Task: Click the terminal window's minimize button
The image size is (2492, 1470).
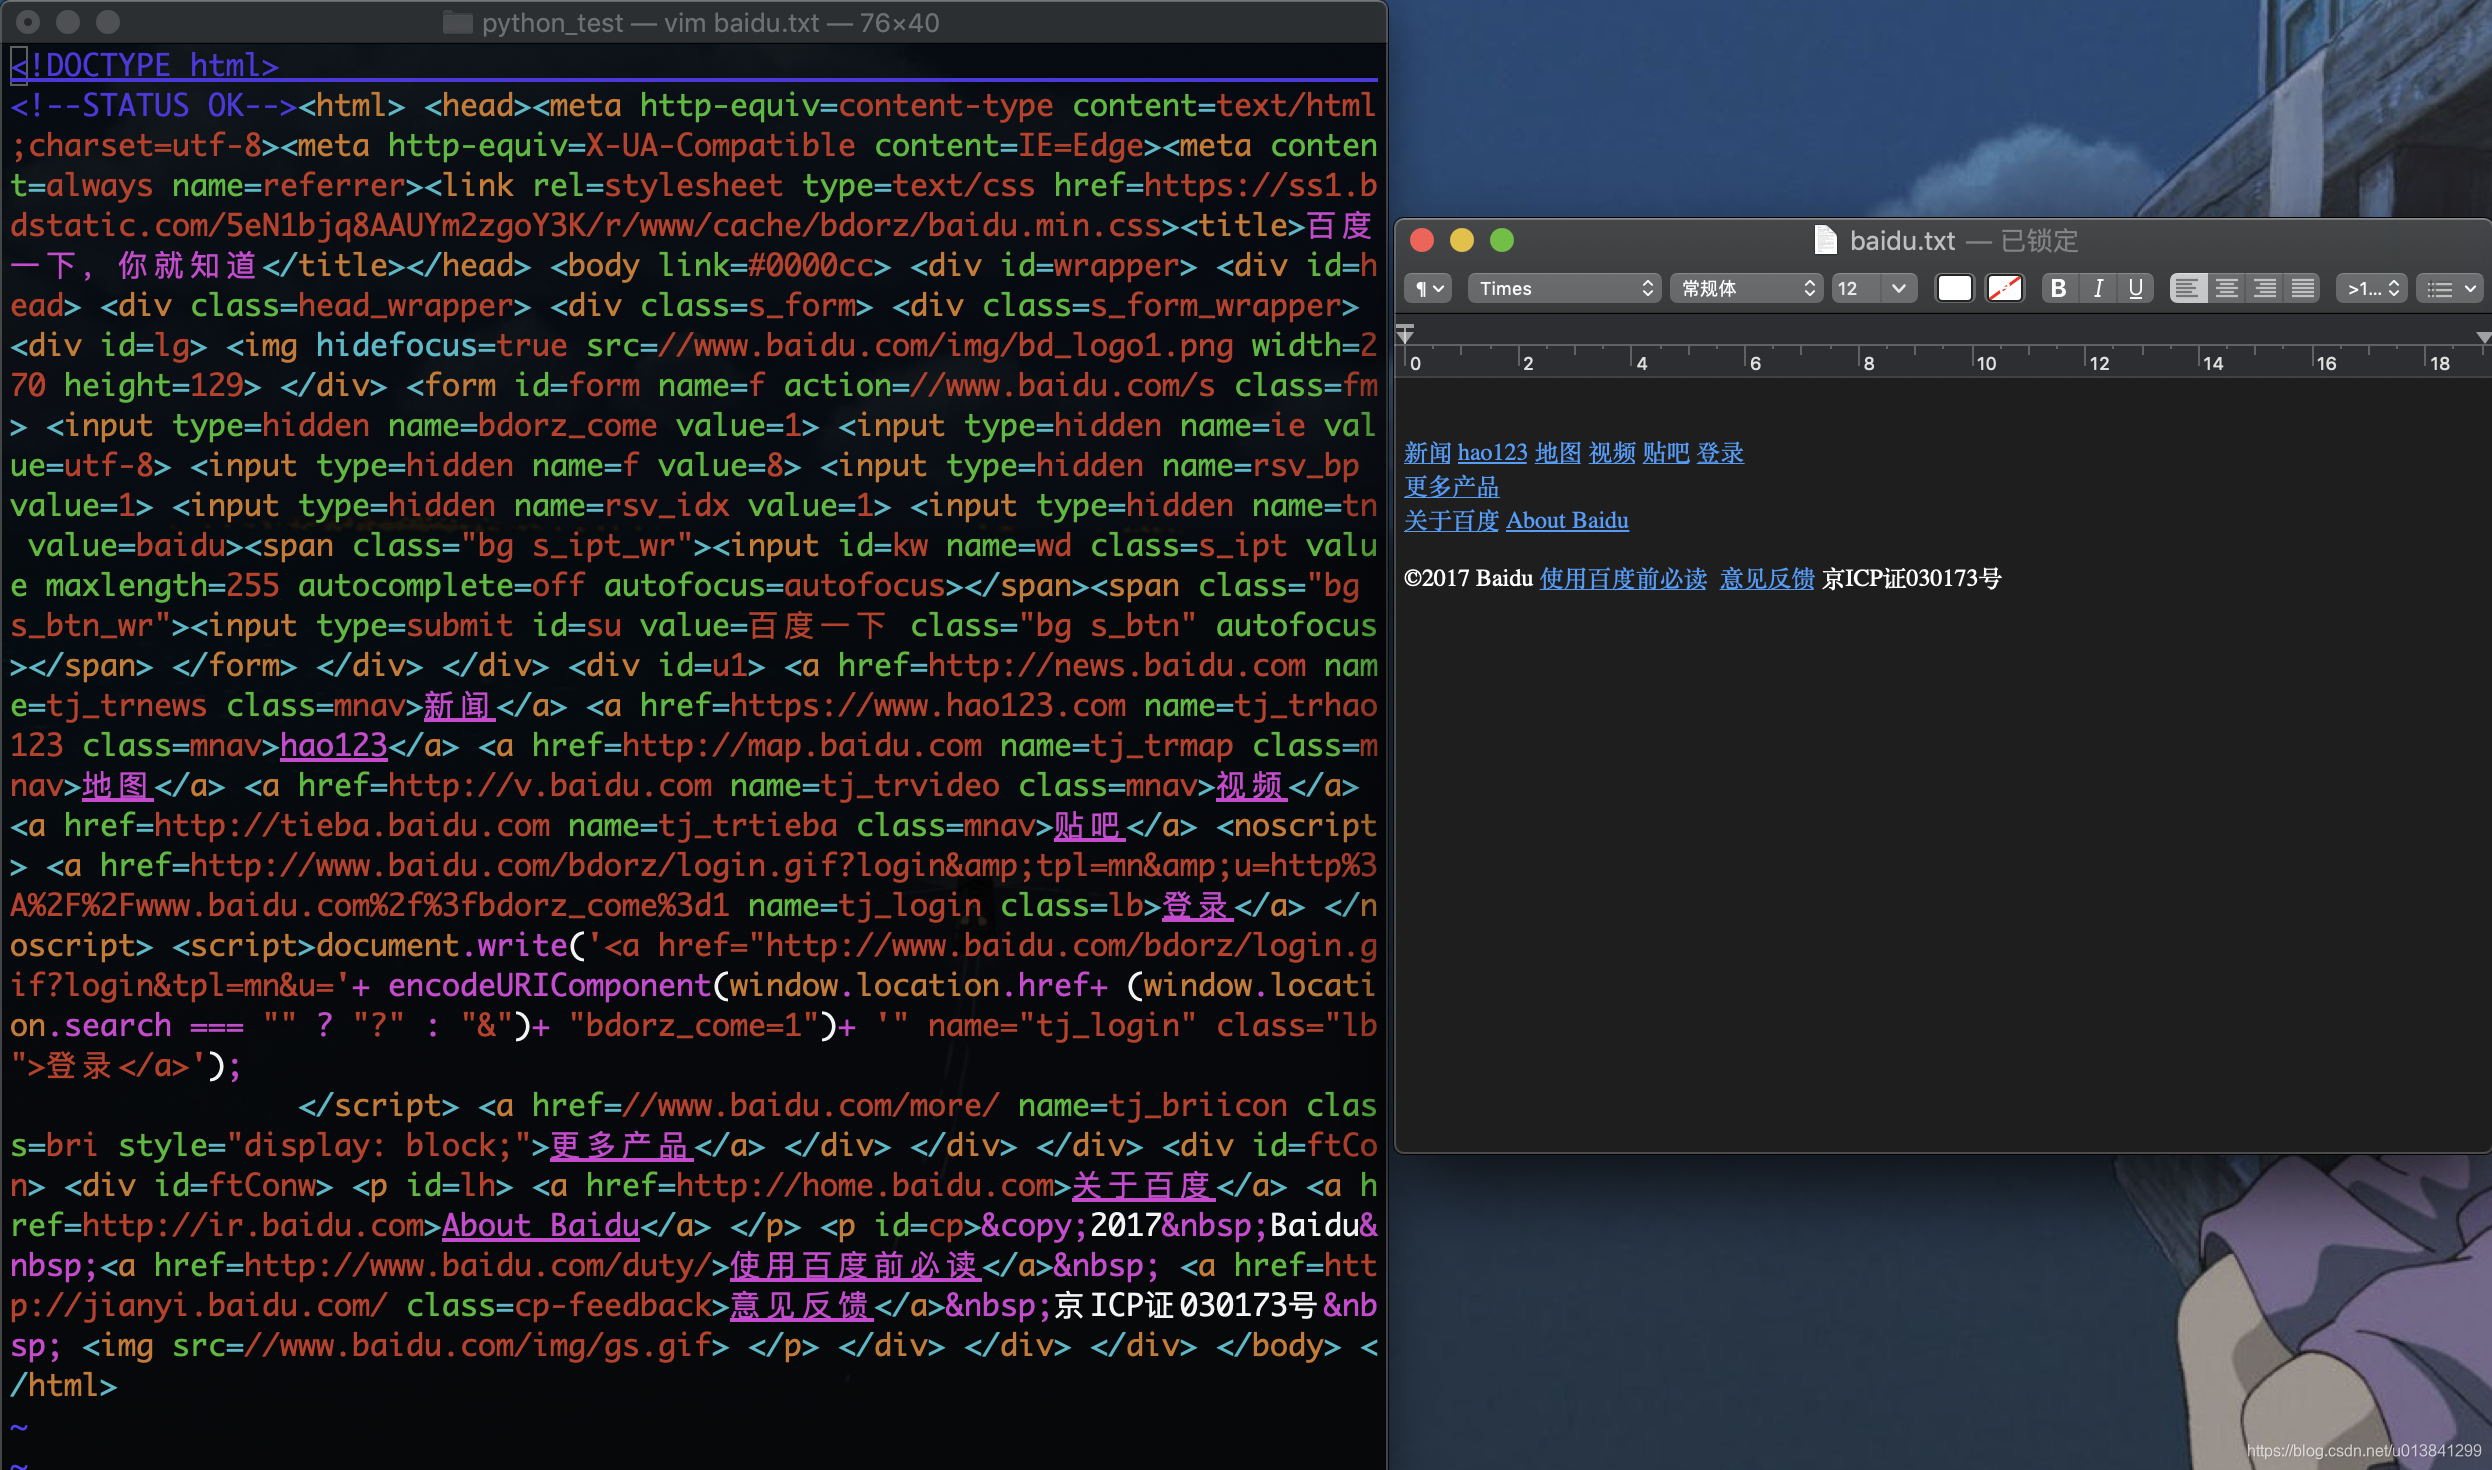Action: (x=68, y=22)
